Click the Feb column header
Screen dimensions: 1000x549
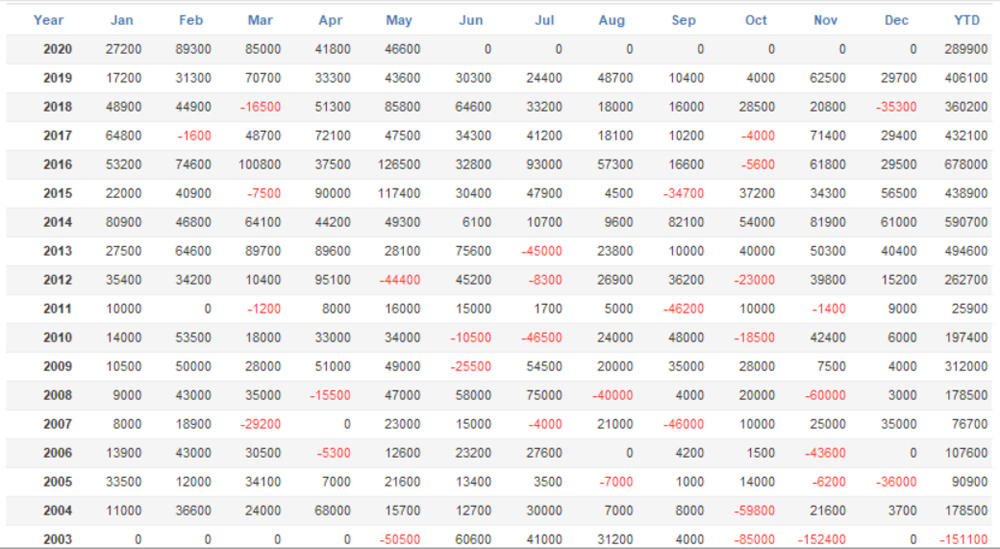pos(191,20)
